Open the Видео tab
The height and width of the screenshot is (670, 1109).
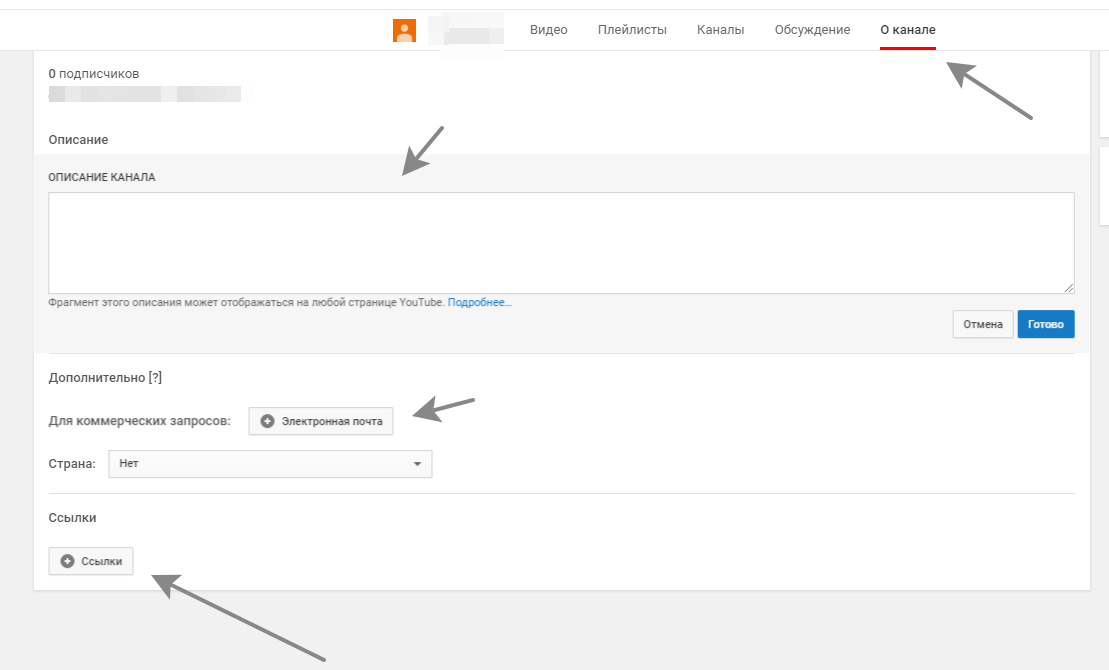[x=548, y=30]
